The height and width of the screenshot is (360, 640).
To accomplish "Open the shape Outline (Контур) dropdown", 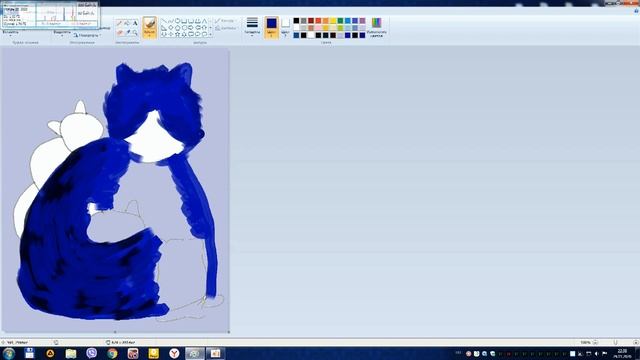I will pyautogui.click(x=226, y=21).
